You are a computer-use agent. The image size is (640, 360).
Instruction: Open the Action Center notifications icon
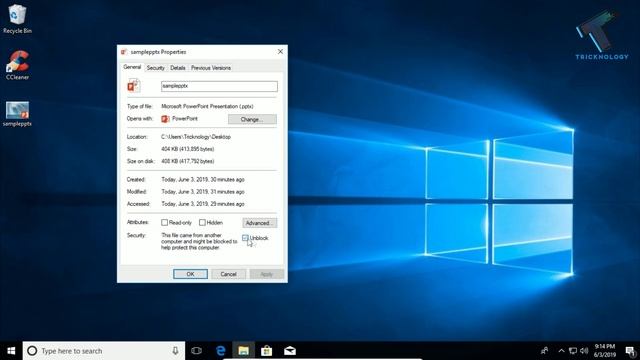pyautogui.click(x=630, y=351)
